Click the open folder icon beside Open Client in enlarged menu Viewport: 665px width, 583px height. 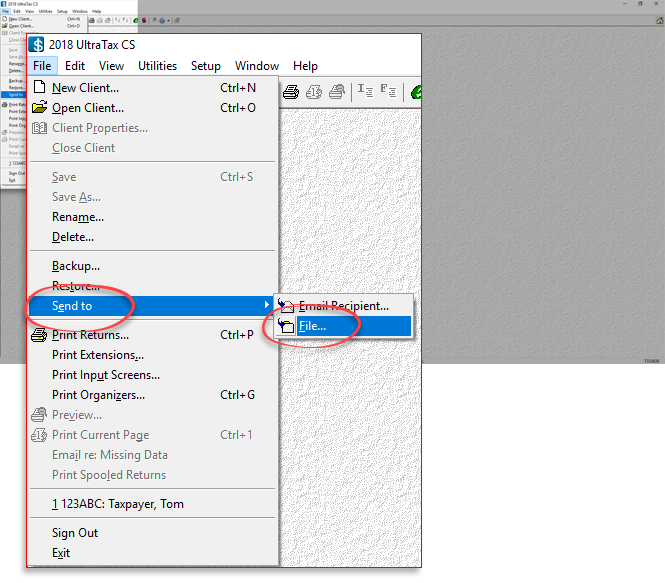point(39,107)
